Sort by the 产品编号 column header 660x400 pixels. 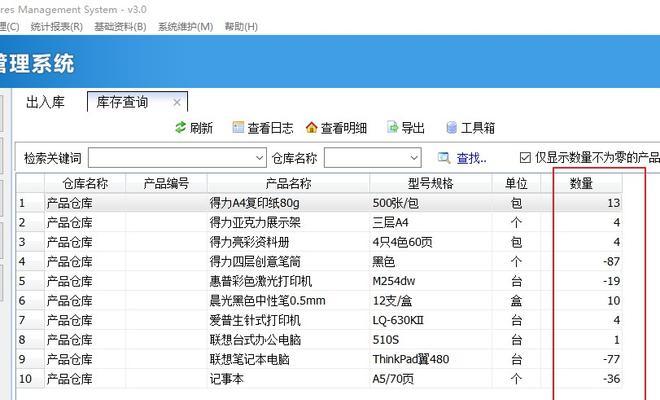coord(166,183)
